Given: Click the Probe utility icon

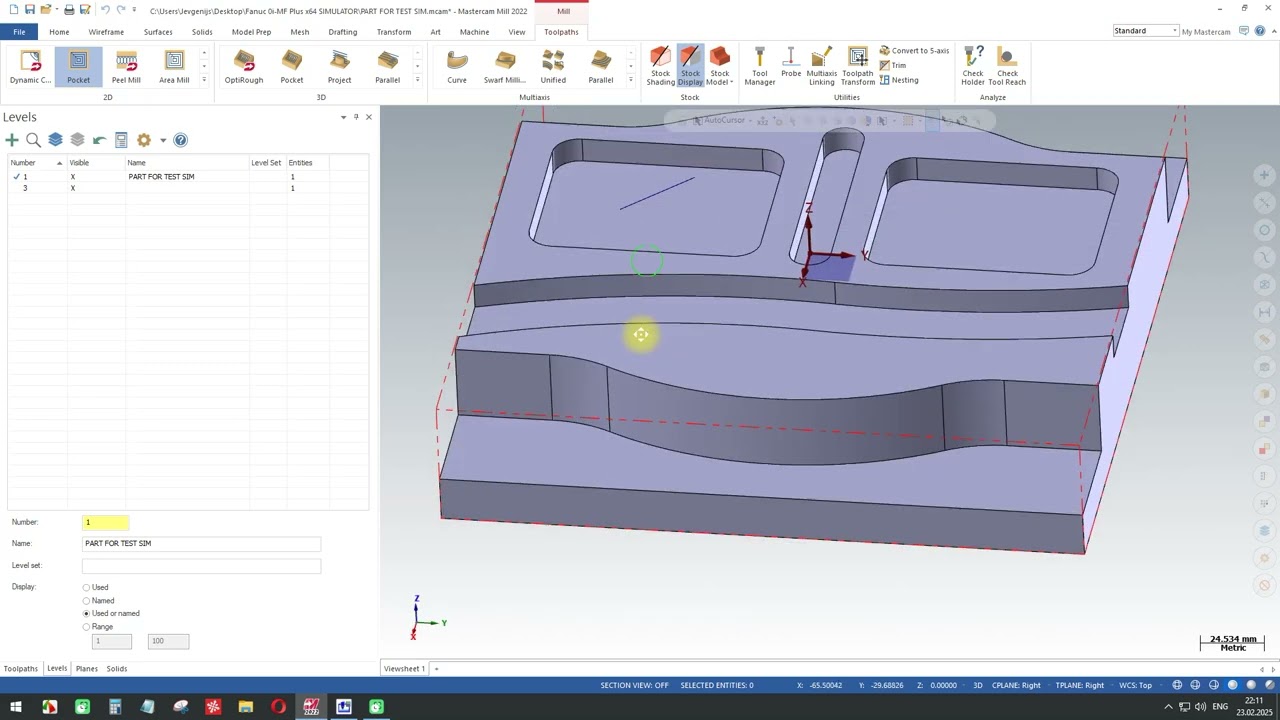Looking at the screenshot, I should point(791,64).
